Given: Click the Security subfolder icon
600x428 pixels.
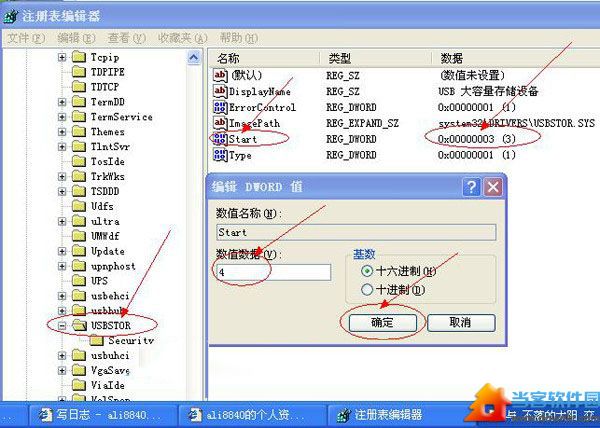Looking at the screenshot, I should point(96,340).
